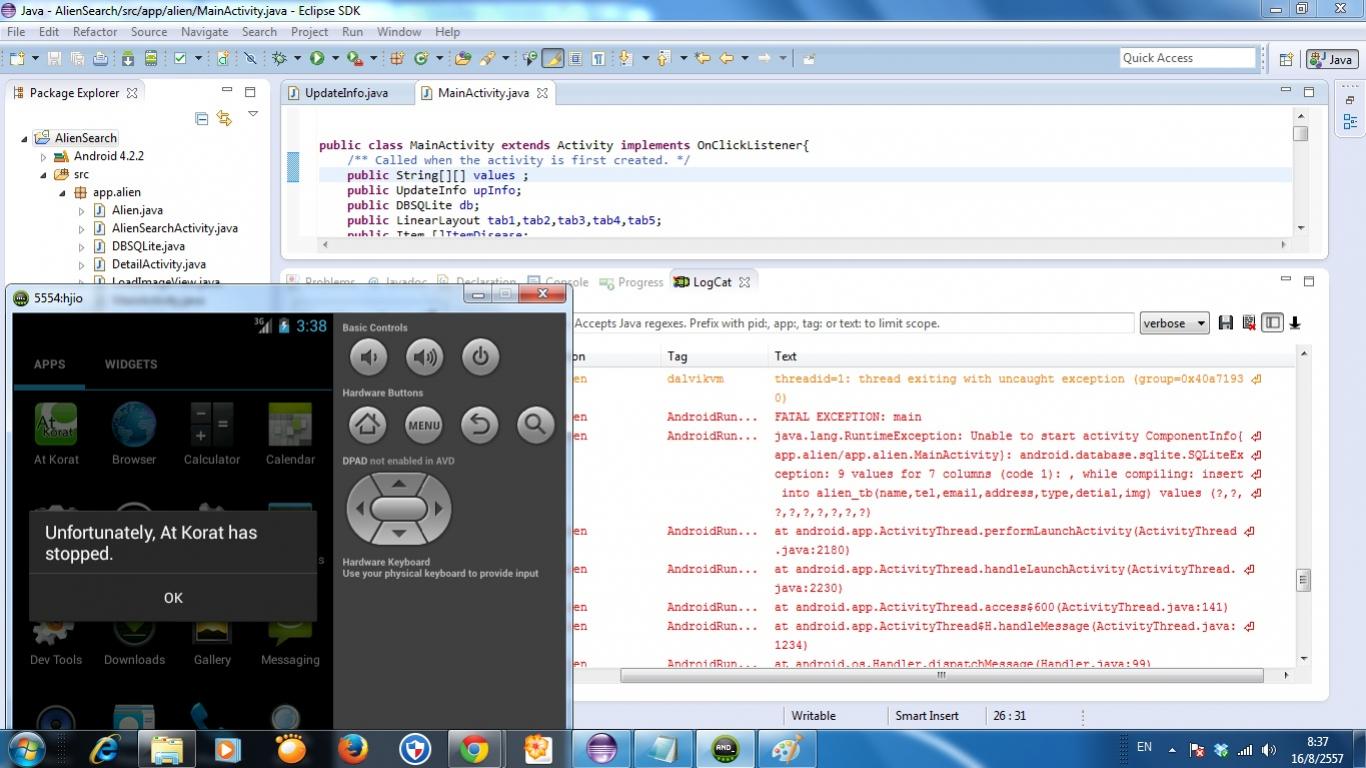
Task: Open Package Explorer View Menu triangle
Action: [x=253, y=114]
